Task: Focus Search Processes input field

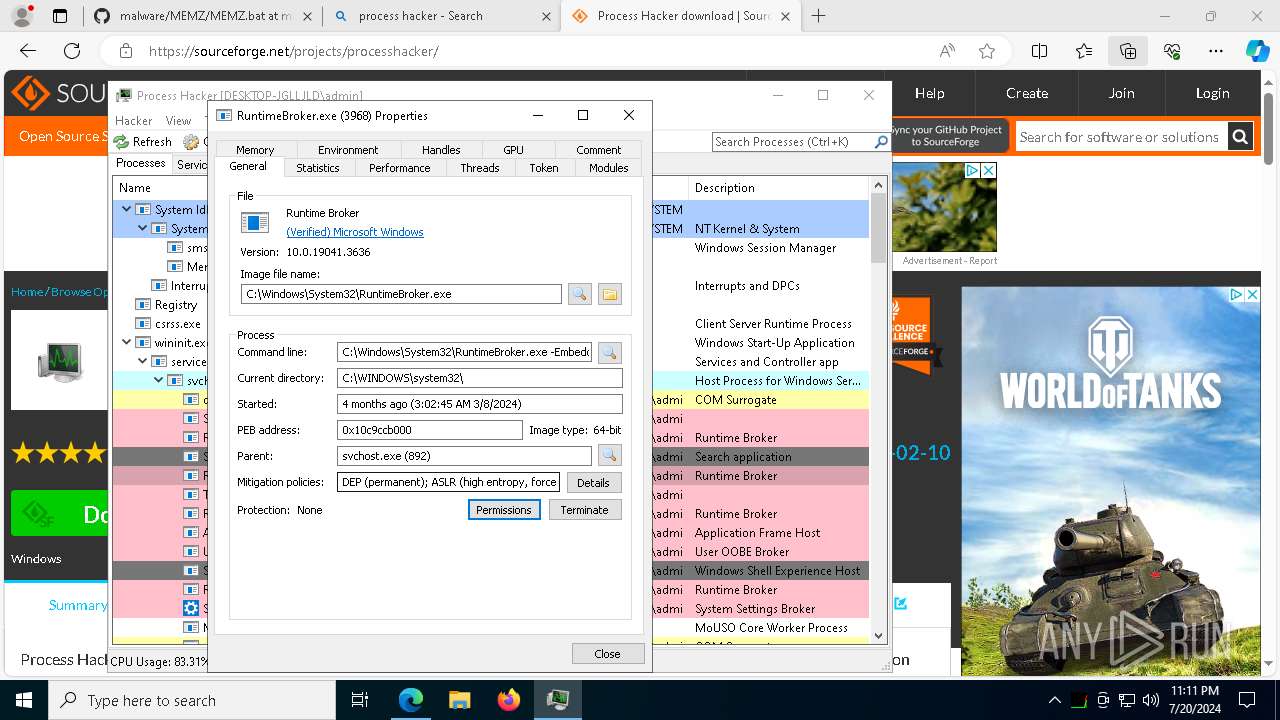Action: (x=792, y=142)
